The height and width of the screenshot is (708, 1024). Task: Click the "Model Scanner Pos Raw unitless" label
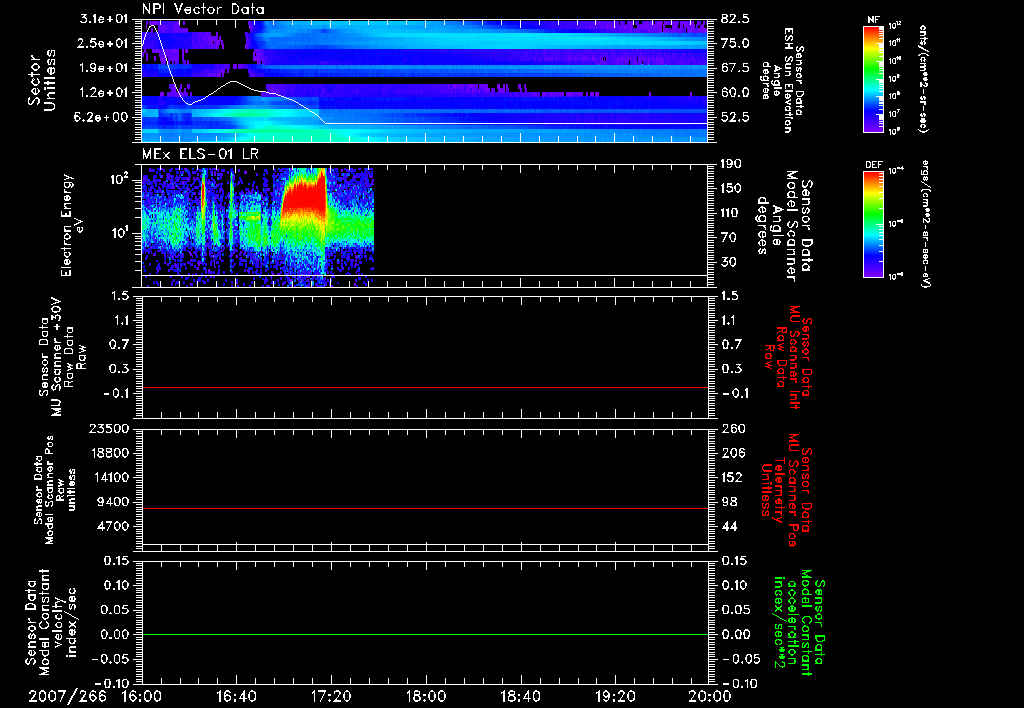[x=55, y=490]
